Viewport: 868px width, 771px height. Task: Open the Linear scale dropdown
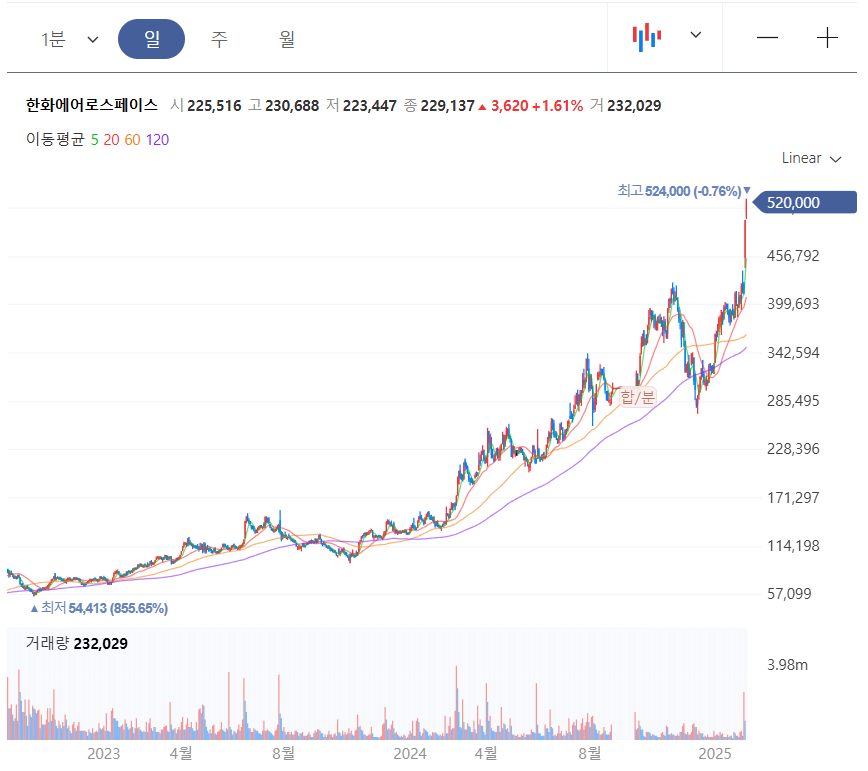click(x=811, y=158)
